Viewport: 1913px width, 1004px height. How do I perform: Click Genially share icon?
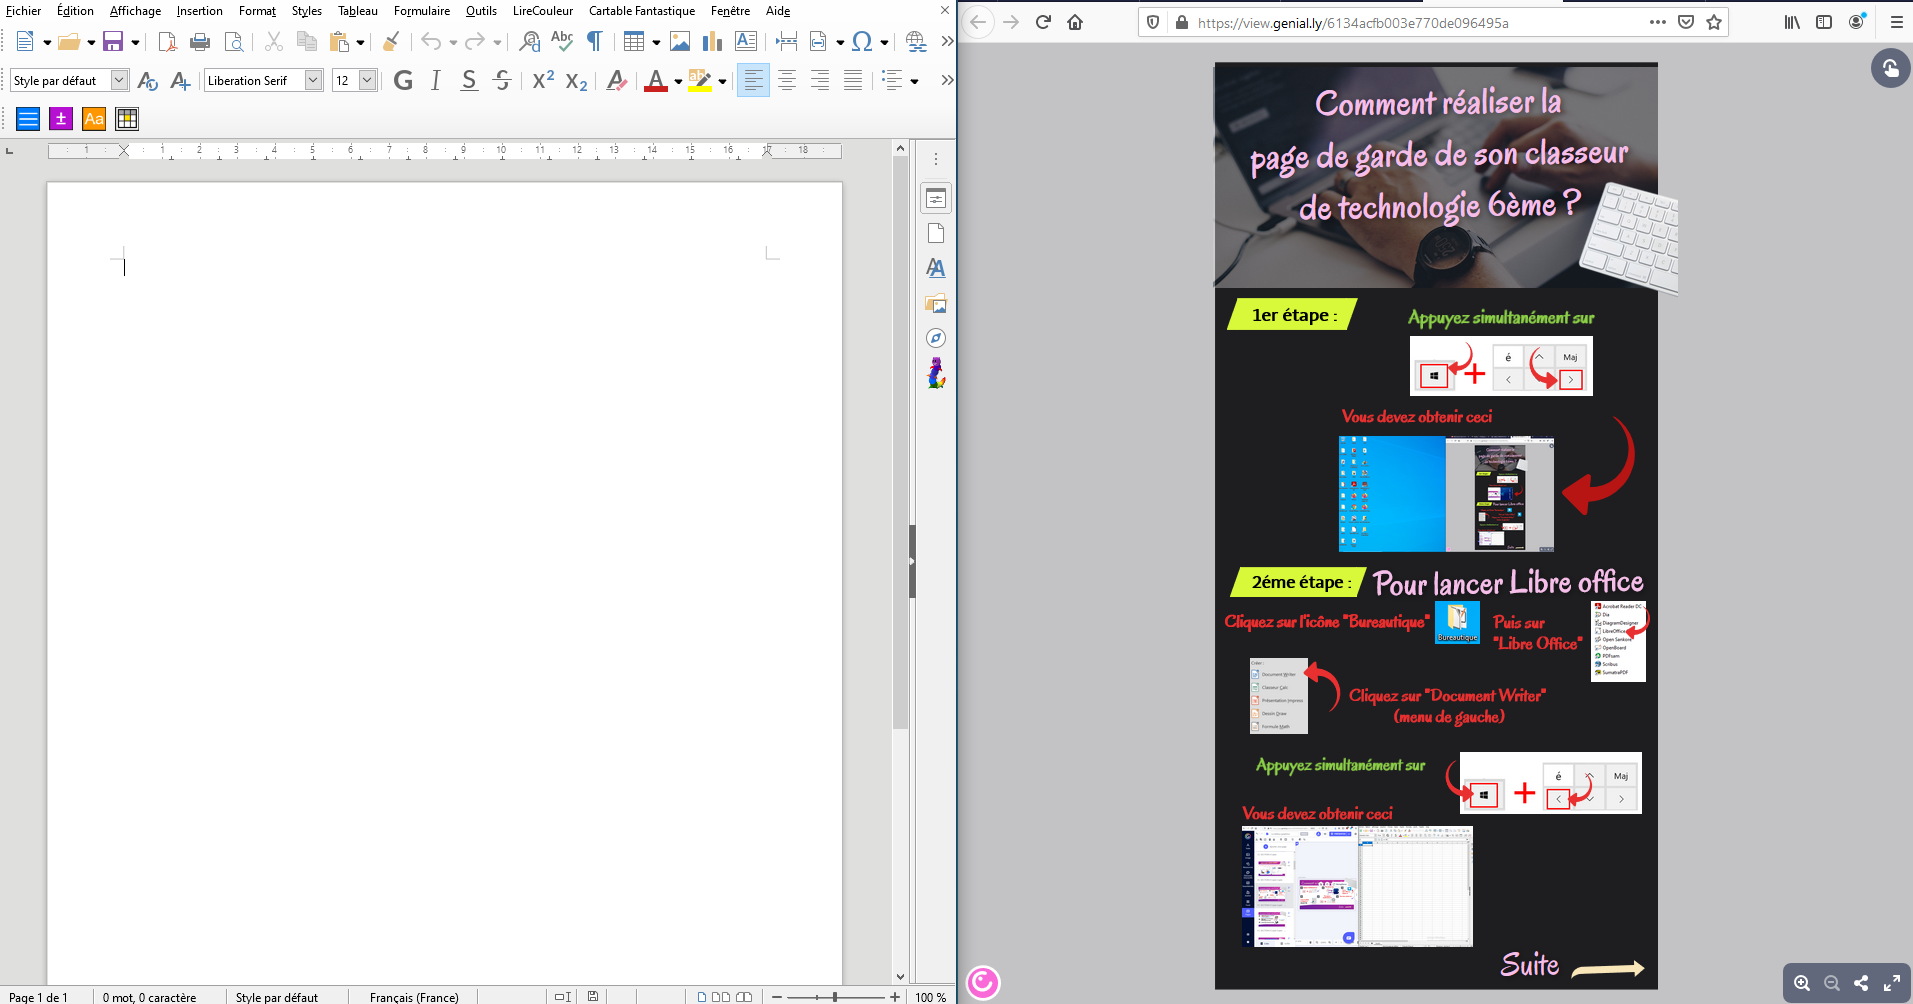(1861, 983)
